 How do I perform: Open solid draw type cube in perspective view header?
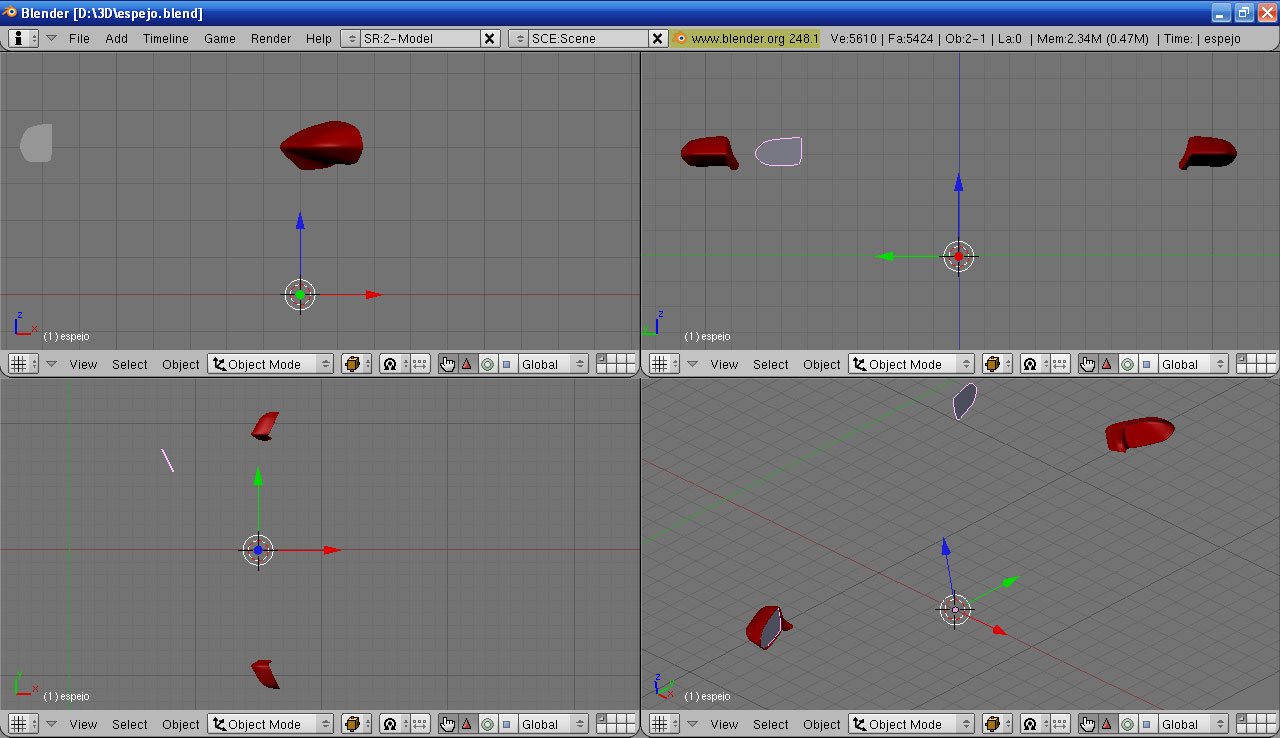pos(997,724)
